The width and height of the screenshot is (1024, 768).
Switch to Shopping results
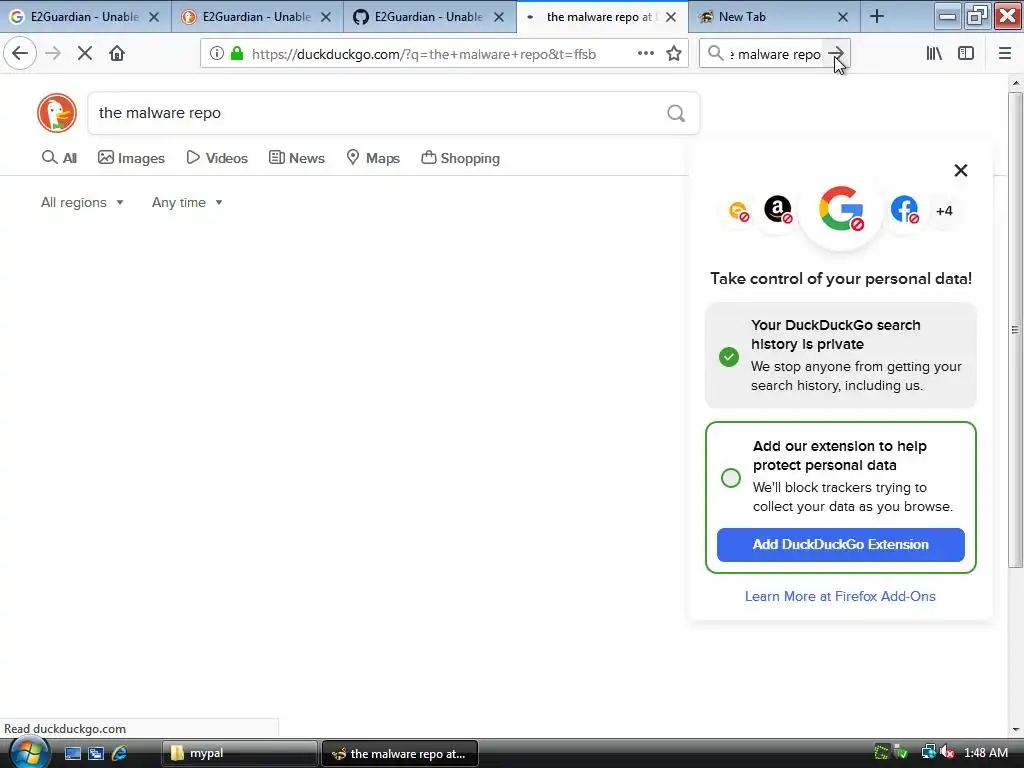click(x=460, y=158)
